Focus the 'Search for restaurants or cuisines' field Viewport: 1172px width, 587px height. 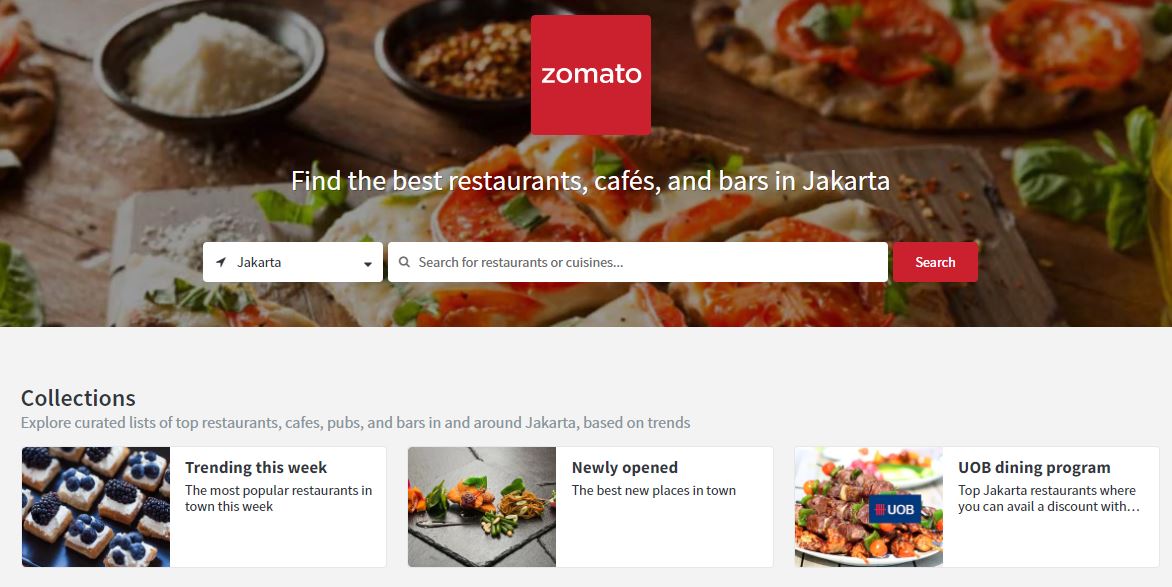click(638, 262)
